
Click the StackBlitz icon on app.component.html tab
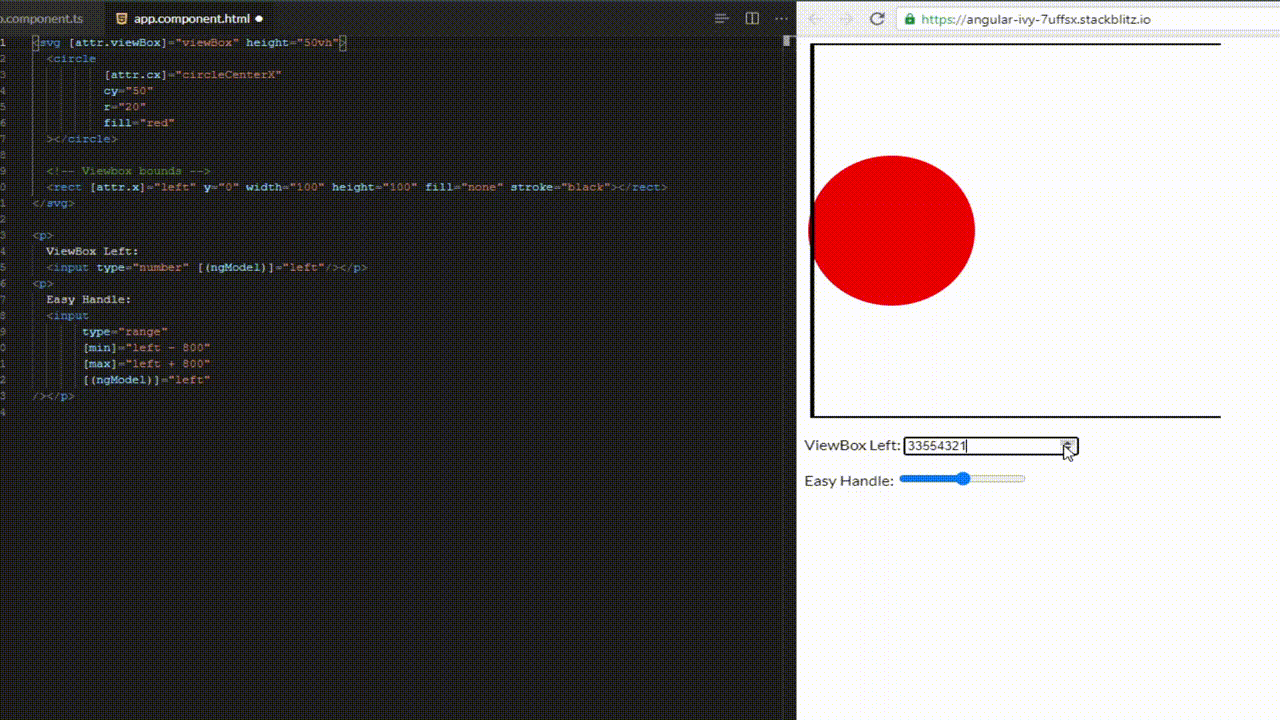121,18
